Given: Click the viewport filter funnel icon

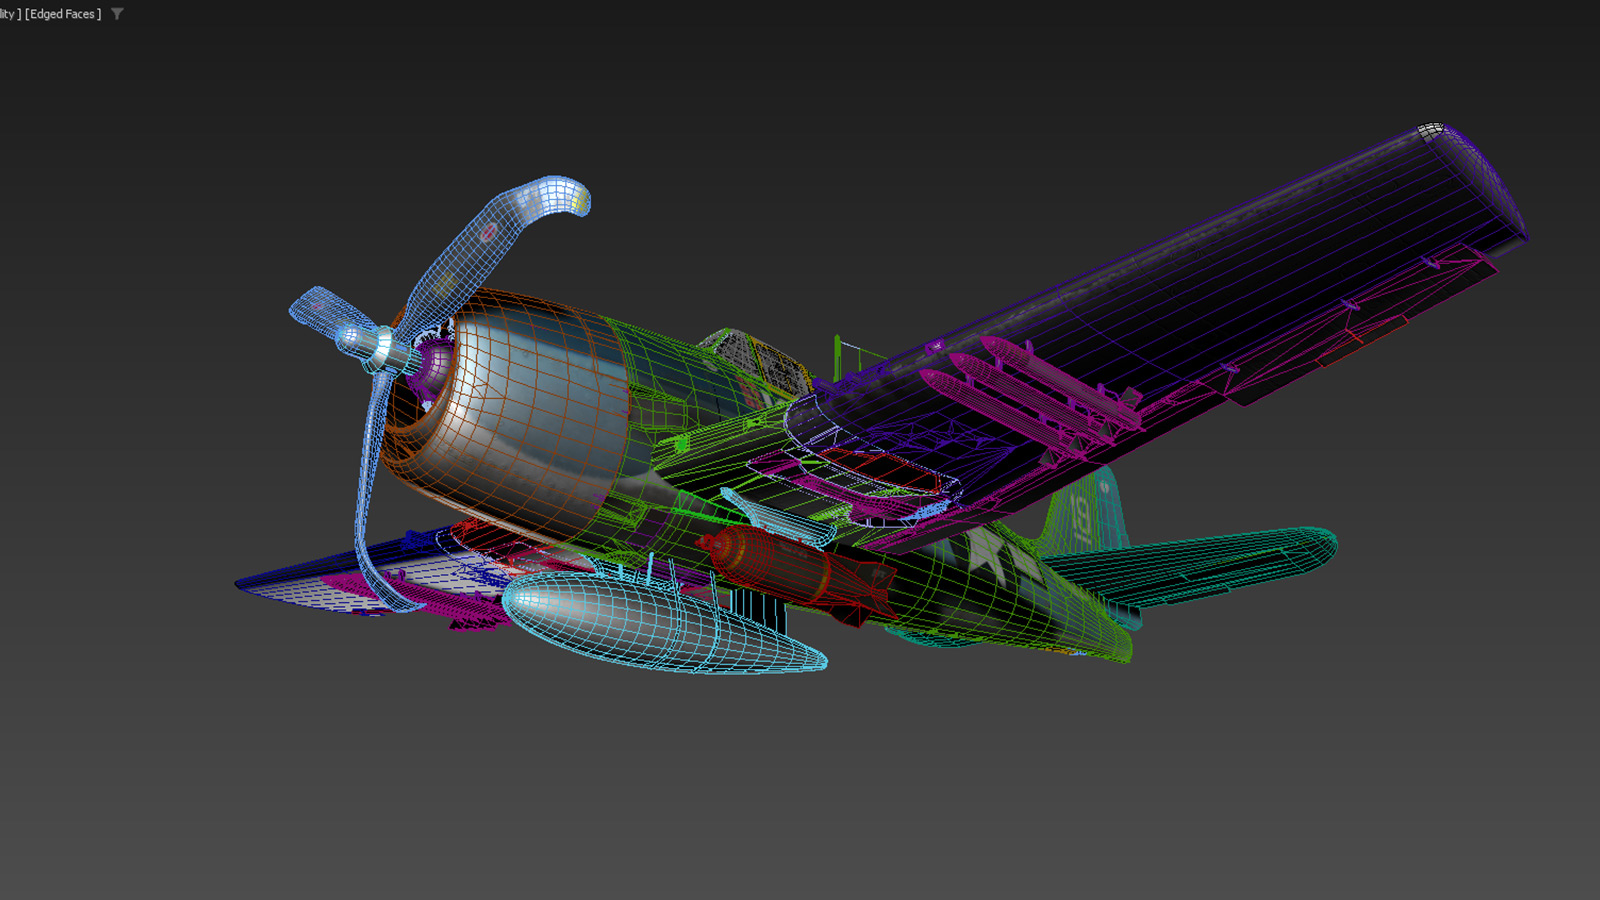Looking at the screenshot, I should click(x=117, y=14).
